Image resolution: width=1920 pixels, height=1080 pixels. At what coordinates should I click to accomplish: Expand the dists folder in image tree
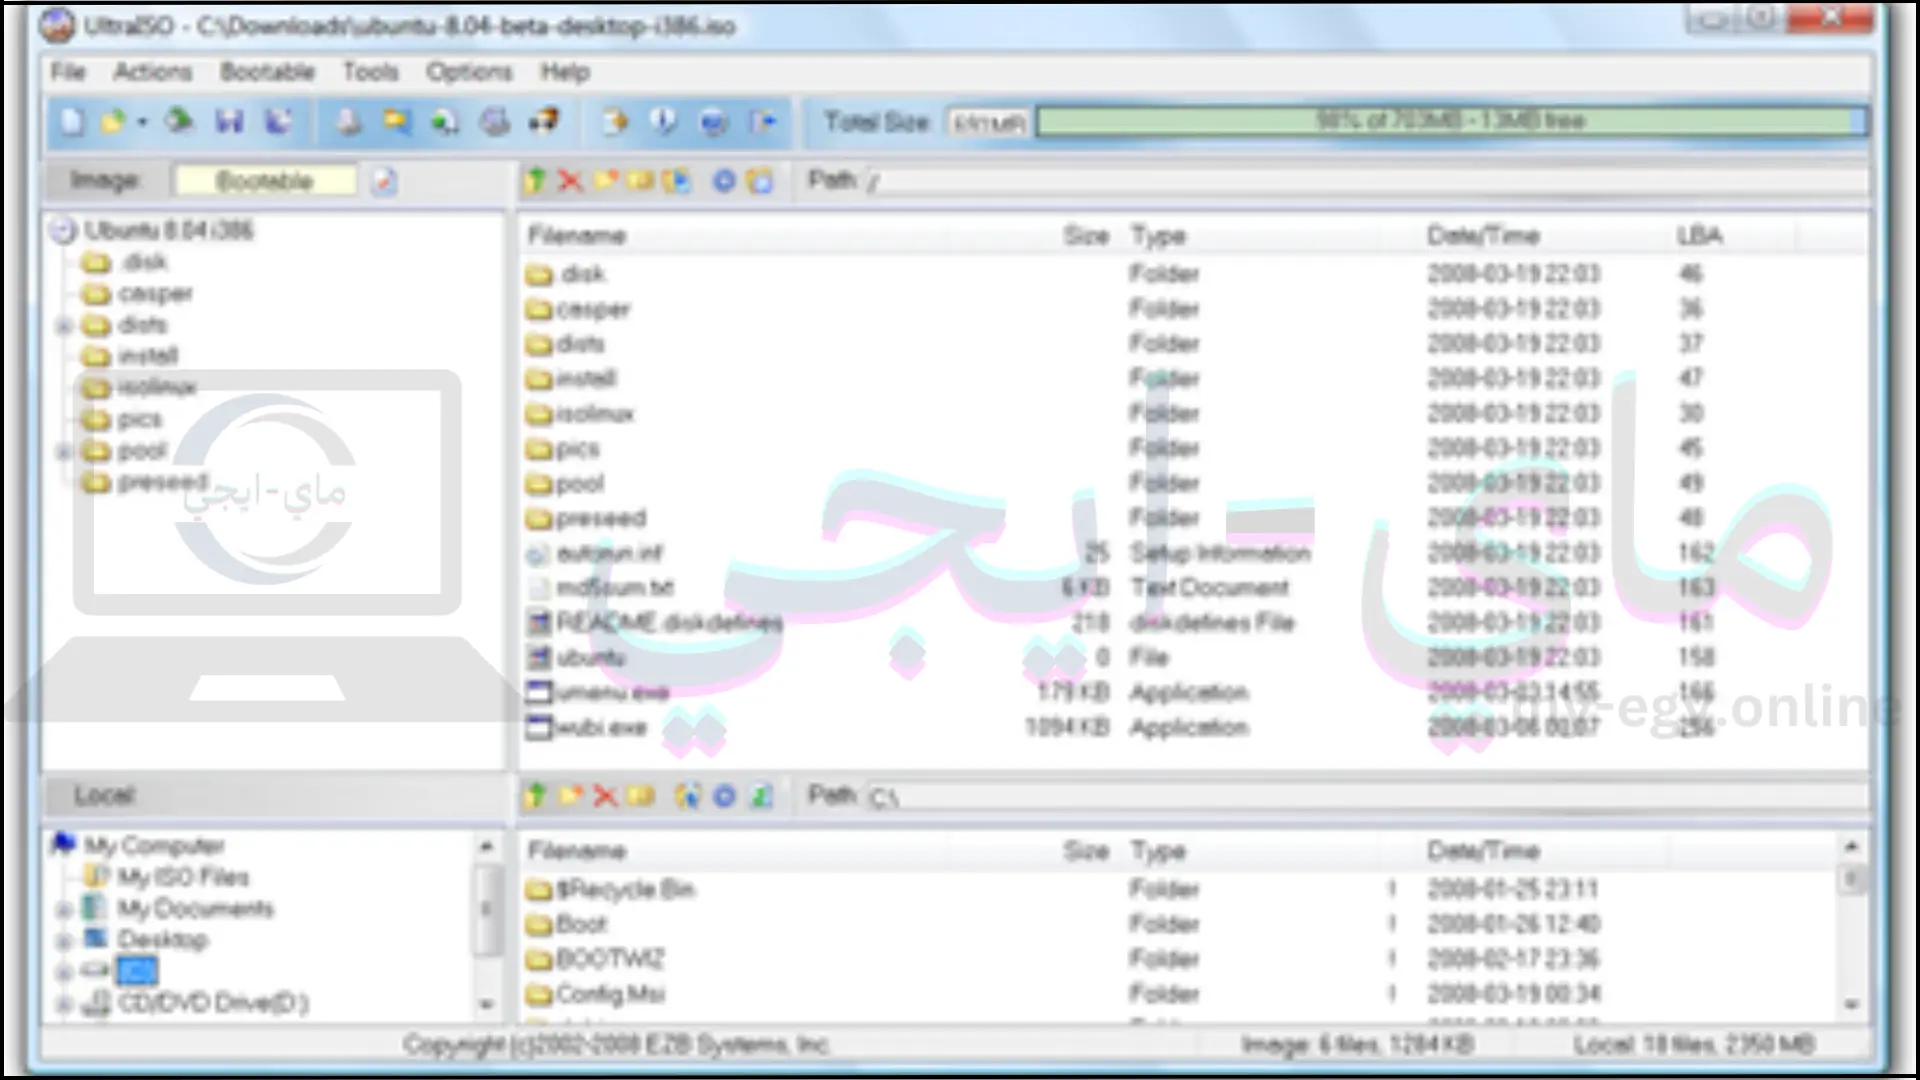pyautogui.click(x=64, y=325)
